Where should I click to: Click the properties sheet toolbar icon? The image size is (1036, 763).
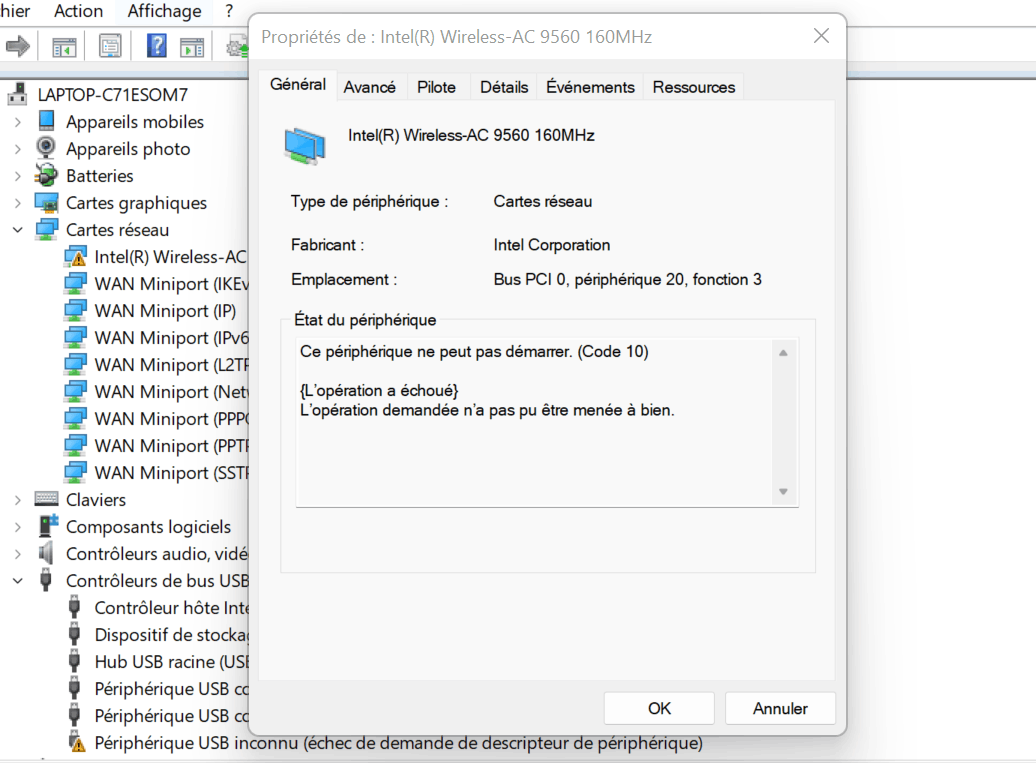coord(110,46)
